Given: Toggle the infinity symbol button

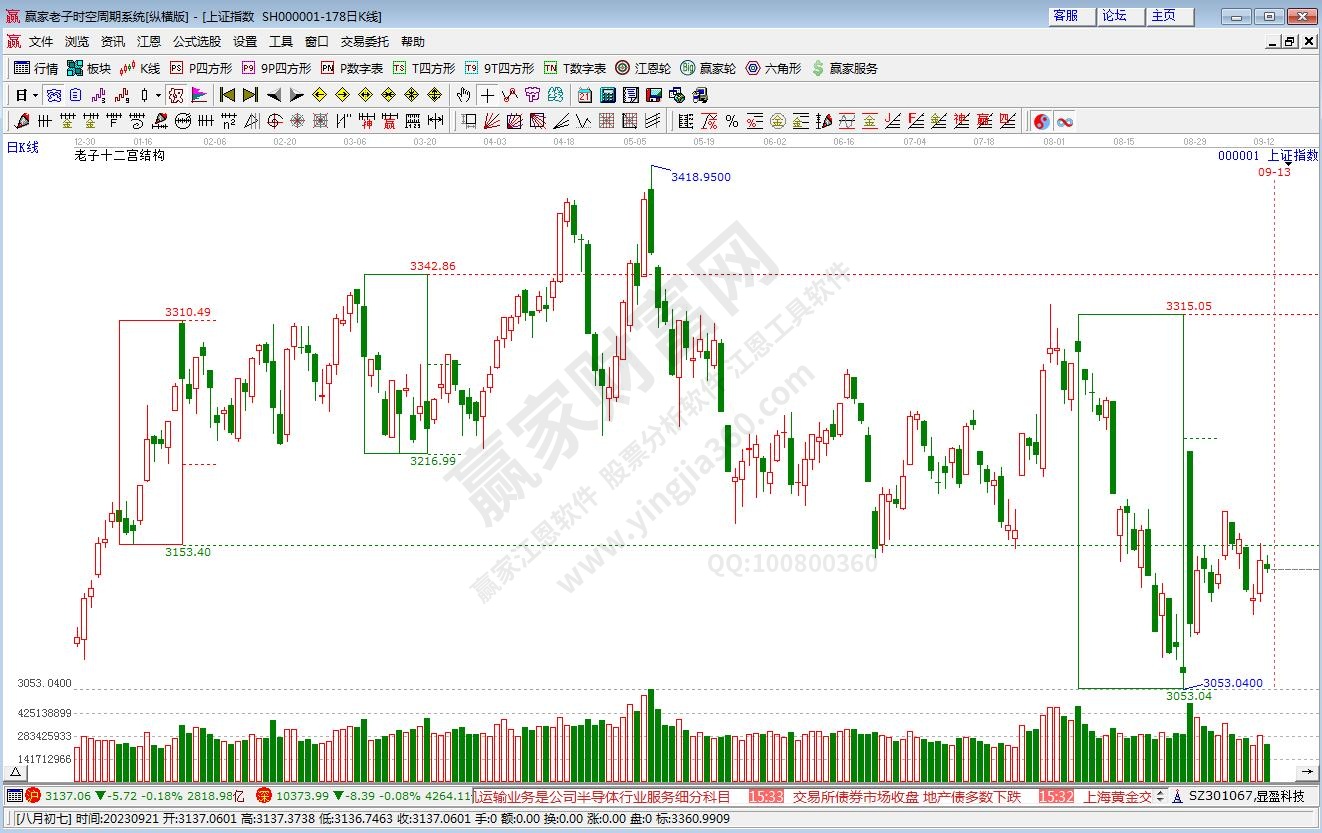Looking at the screenshot, I should [x=1064, y=121].
